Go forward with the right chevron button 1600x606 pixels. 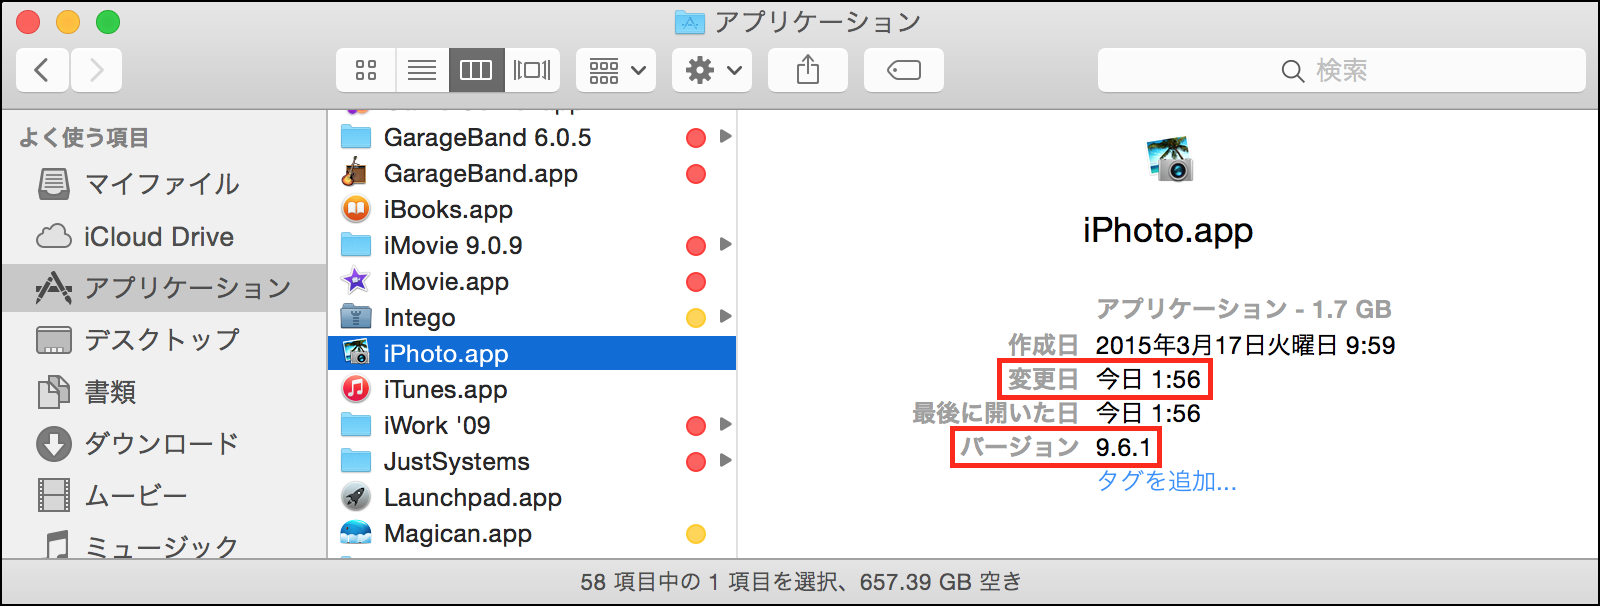(x=96, y=70)
